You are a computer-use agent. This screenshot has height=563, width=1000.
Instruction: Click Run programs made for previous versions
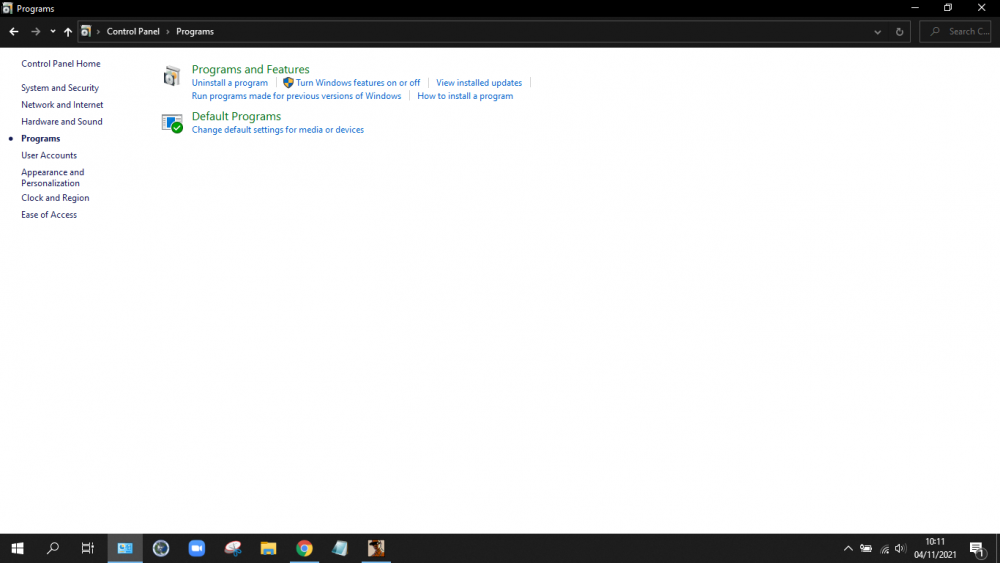pos(296,96)
